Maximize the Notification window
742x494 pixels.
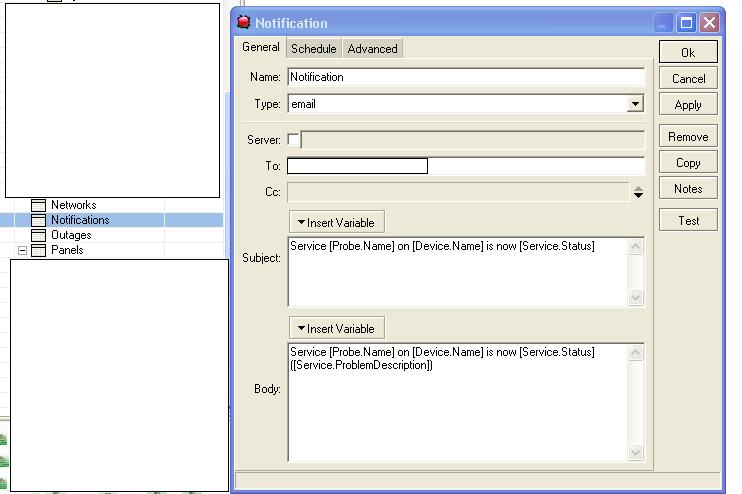(686, 23)
